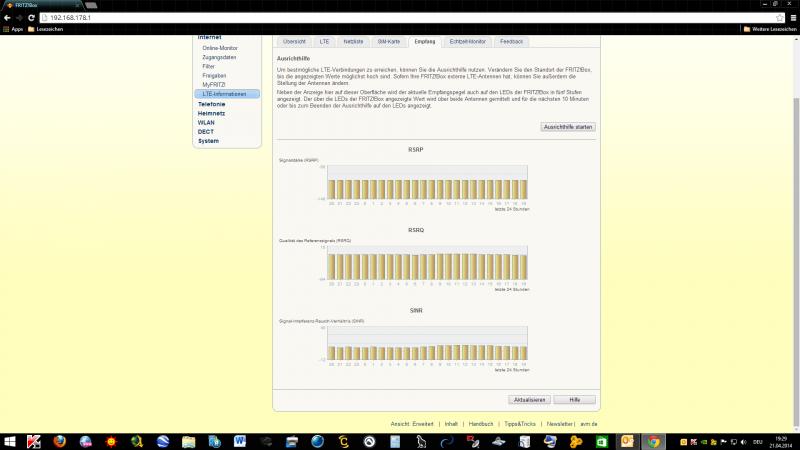Open Microsoft Word from the taskbar
Image resolution: width=800 pixels, height=450 pixels.
[240, 441]
